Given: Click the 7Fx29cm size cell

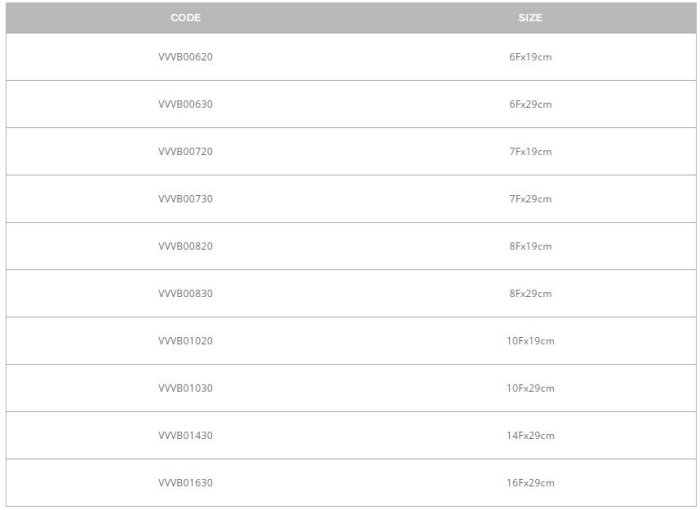Looking at the screenshot, I should [530, 199].
